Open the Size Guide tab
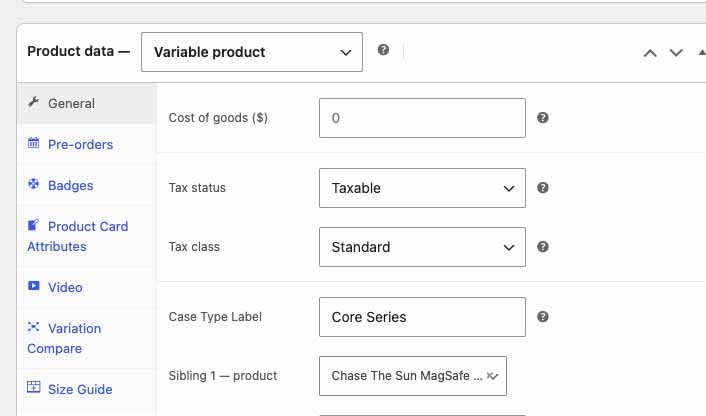The height and width of the screenshot is (416, 706). [x=86, y=389]
